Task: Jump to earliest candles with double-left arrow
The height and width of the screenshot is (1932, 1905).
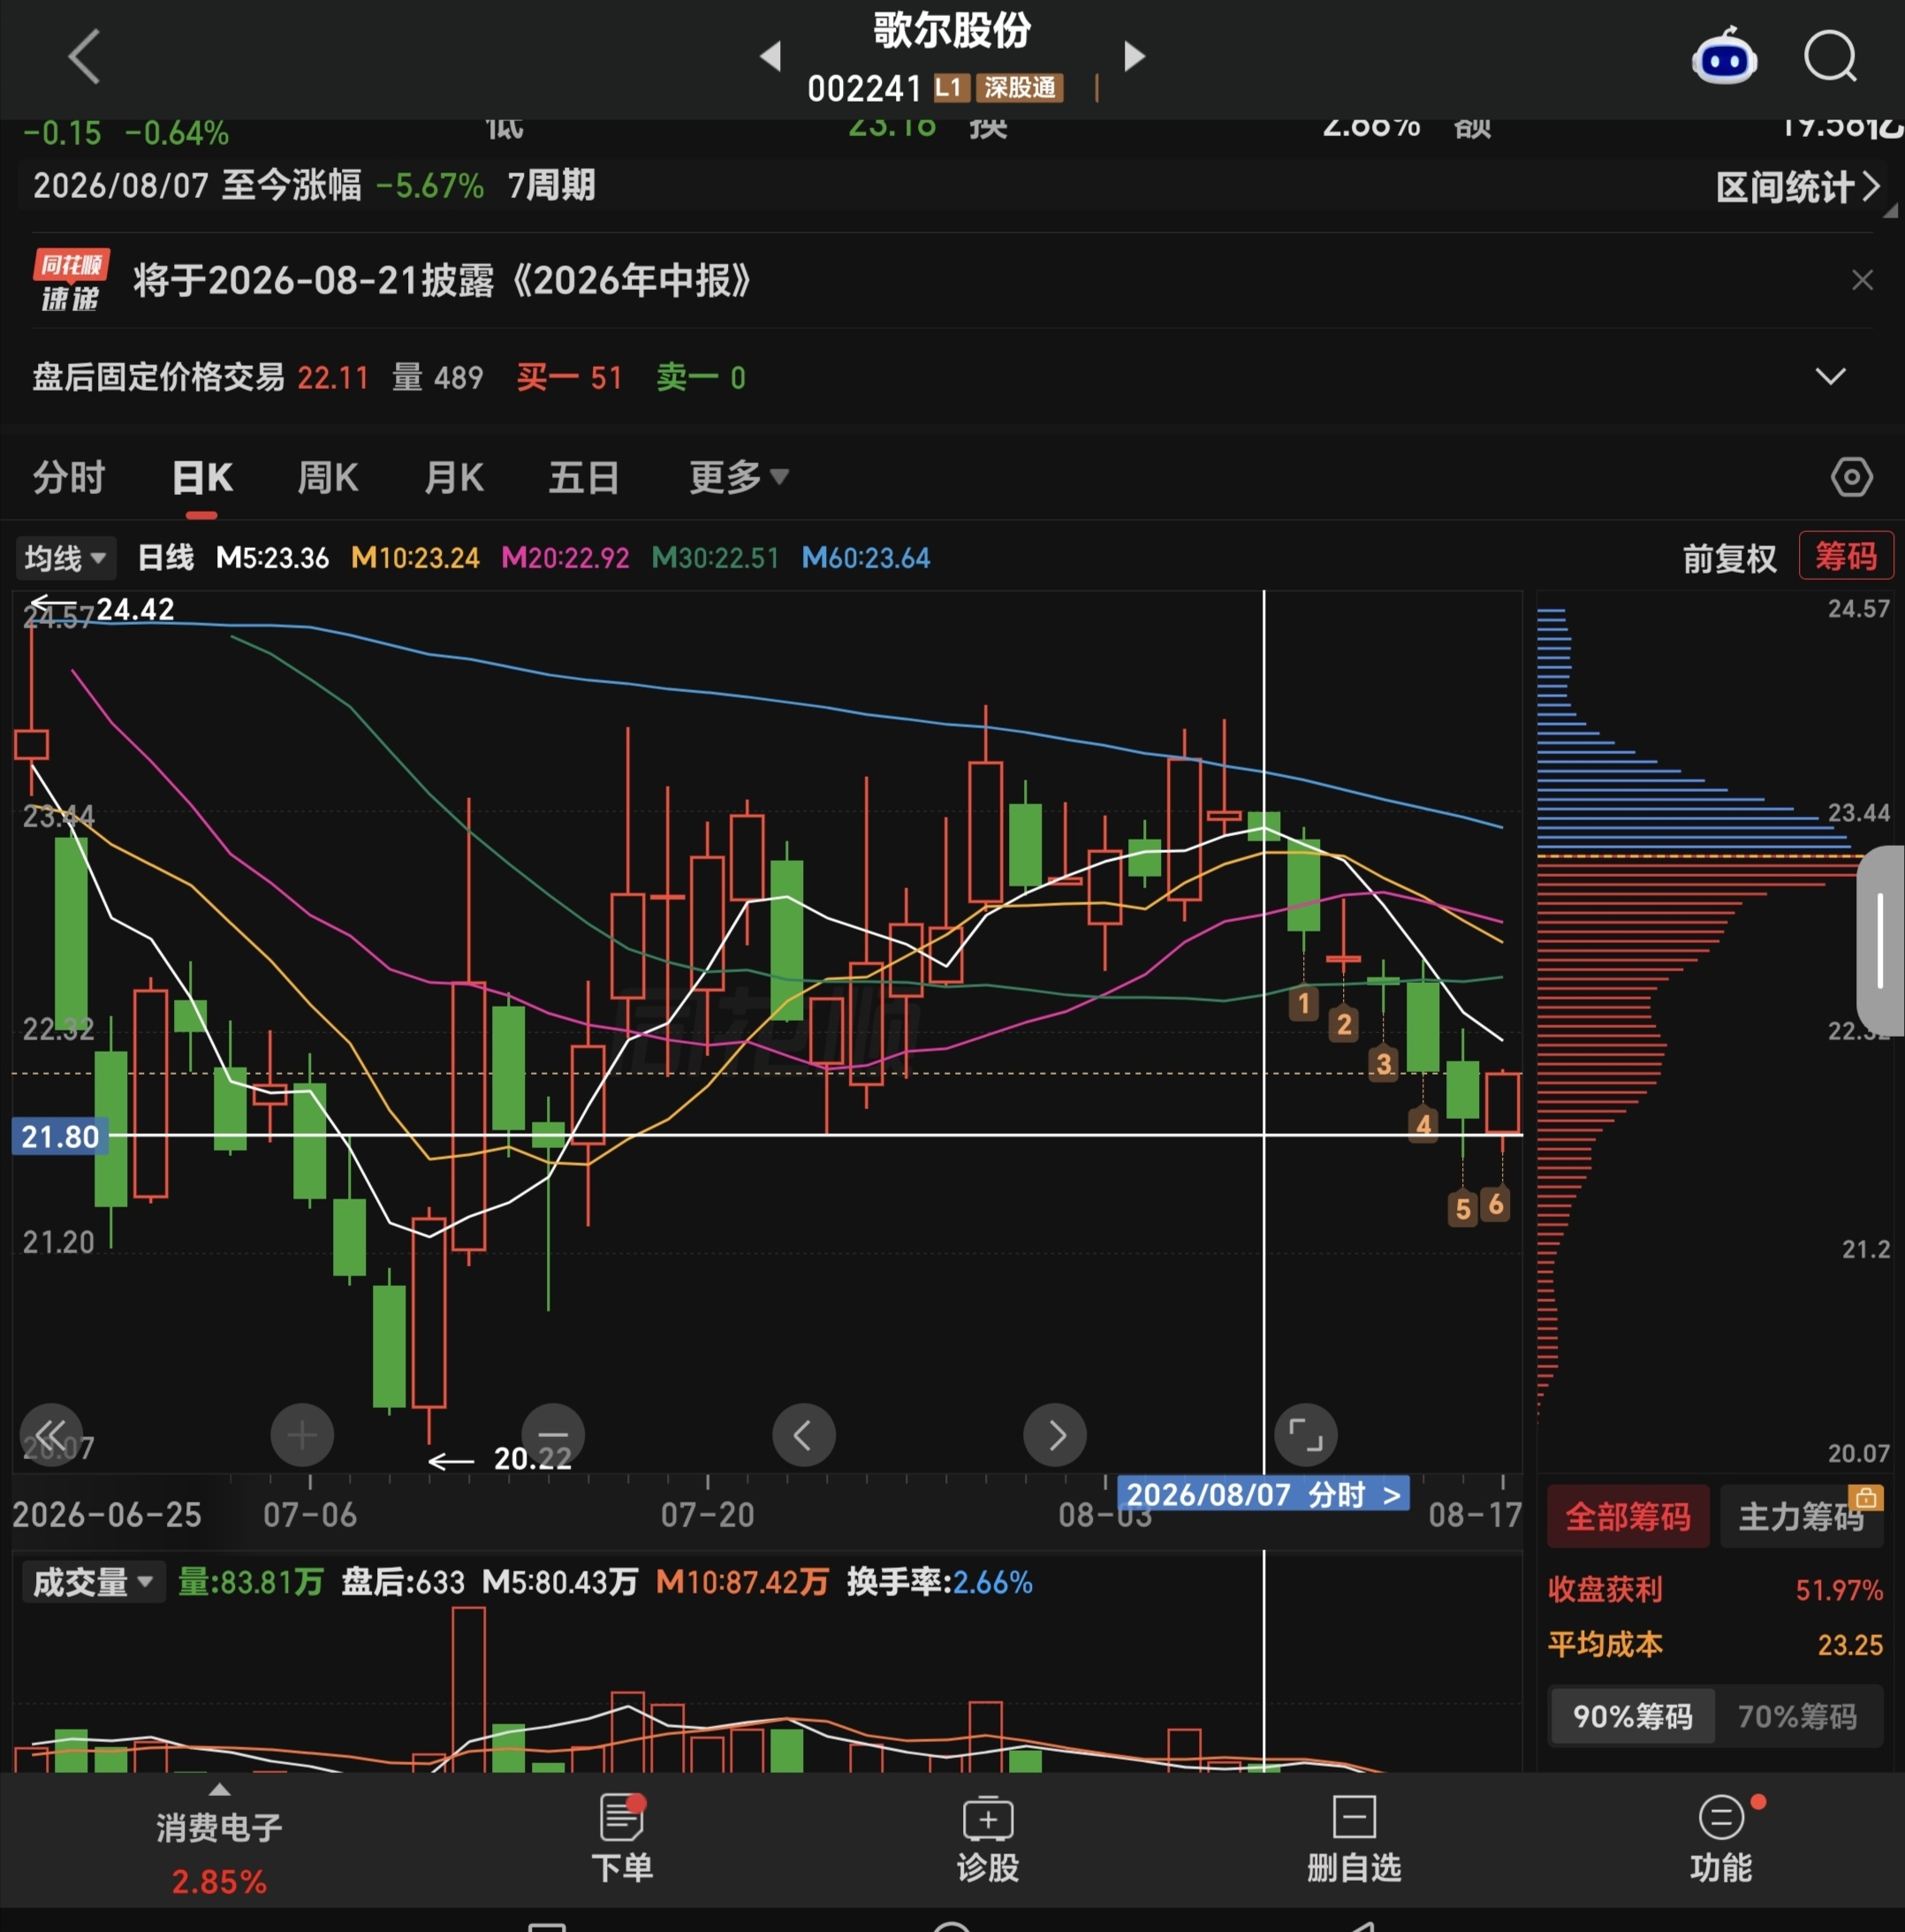Action: tap(51, 1435)
